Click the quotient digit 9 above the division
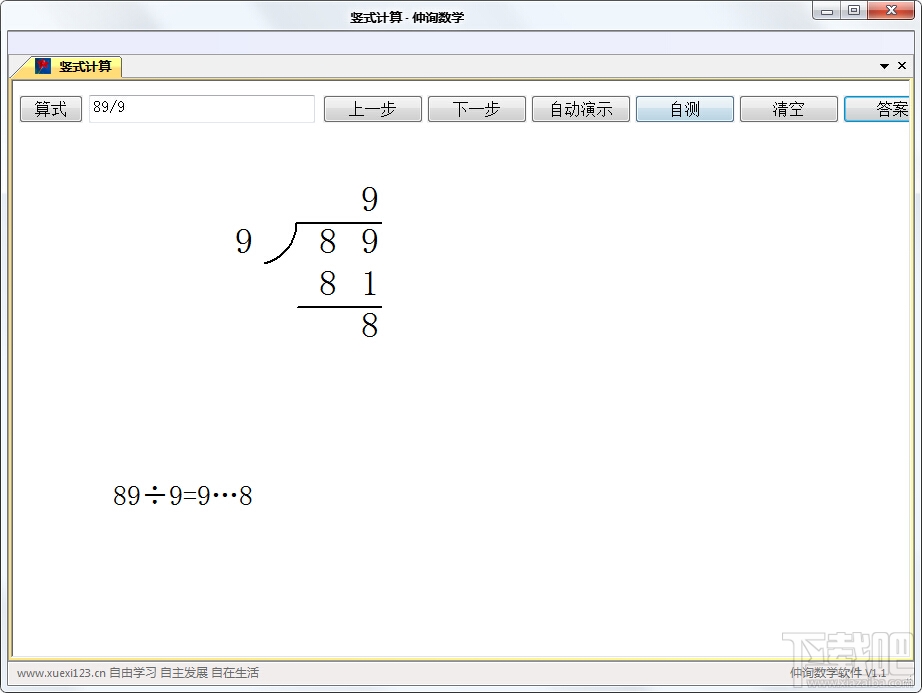The height and width of the screenshot is (693, 922). 369,199
